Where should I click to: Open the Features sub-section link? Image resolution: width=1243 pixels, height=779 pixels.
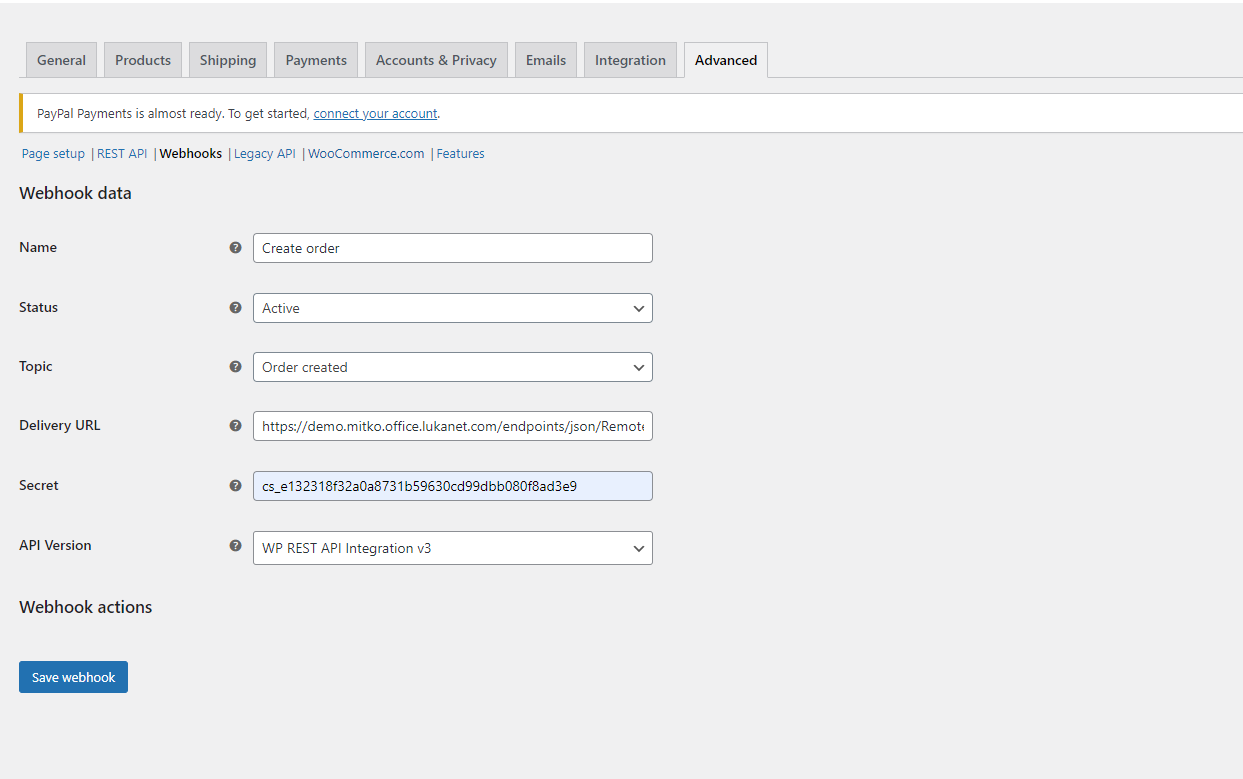[x=460, y=154]
